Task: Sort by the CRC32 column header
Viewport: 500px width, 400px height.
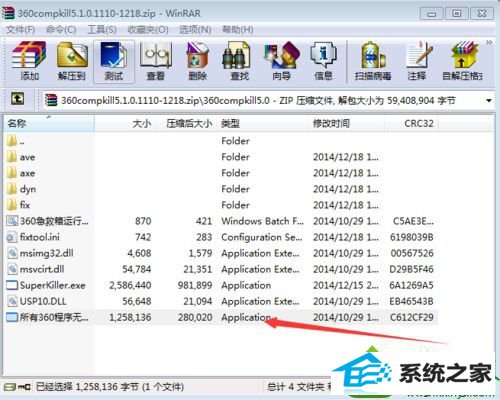Action: coord(412,123)
